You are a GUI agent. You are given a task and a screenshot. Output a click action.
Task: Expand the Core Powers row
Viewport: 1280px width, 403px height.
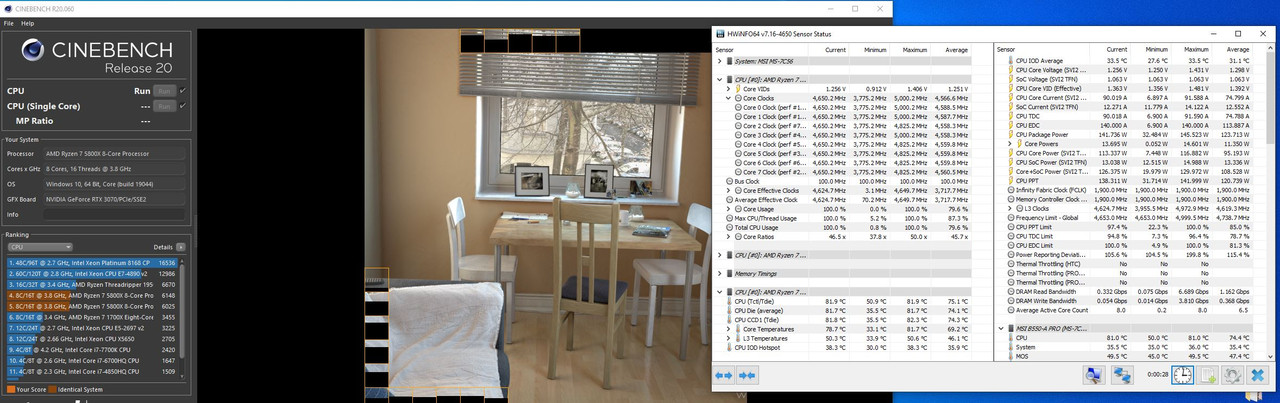(1011, 143)
